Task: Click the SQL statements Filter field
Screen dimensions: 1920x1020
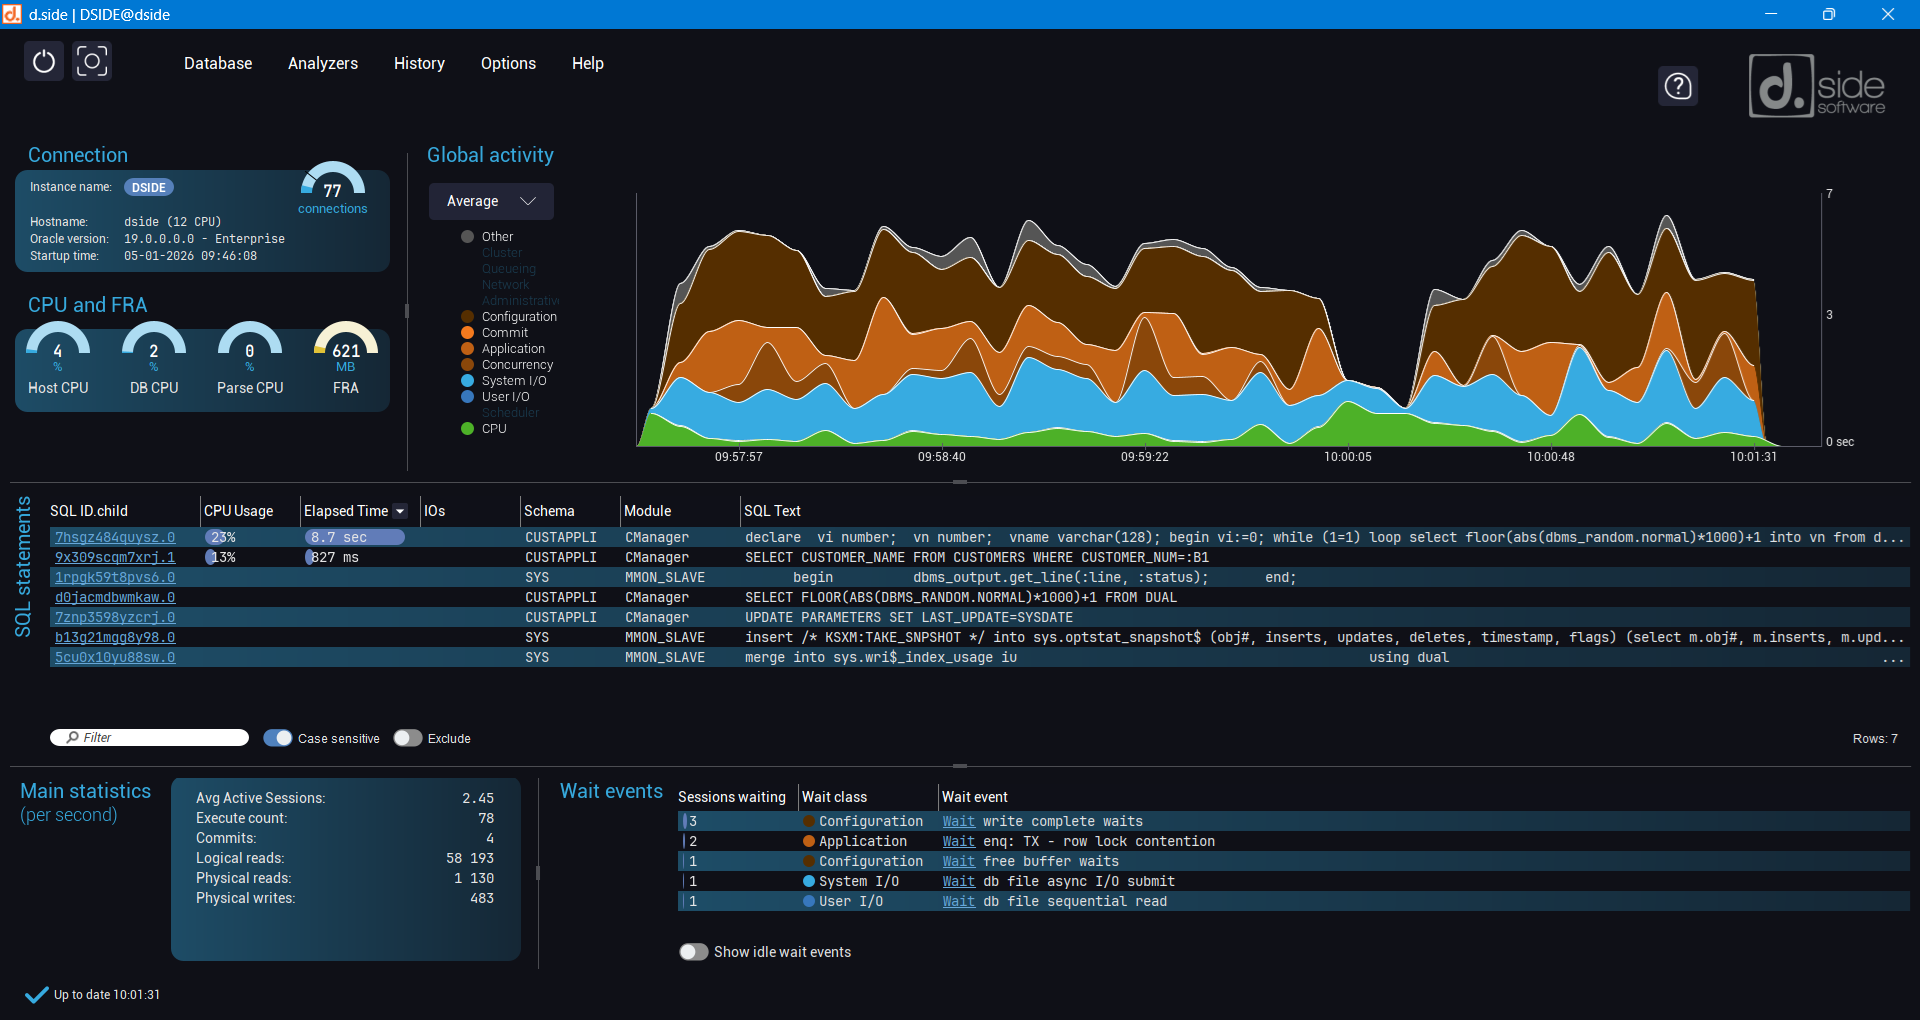Action: pyautogui.click(x=150, y=738)
